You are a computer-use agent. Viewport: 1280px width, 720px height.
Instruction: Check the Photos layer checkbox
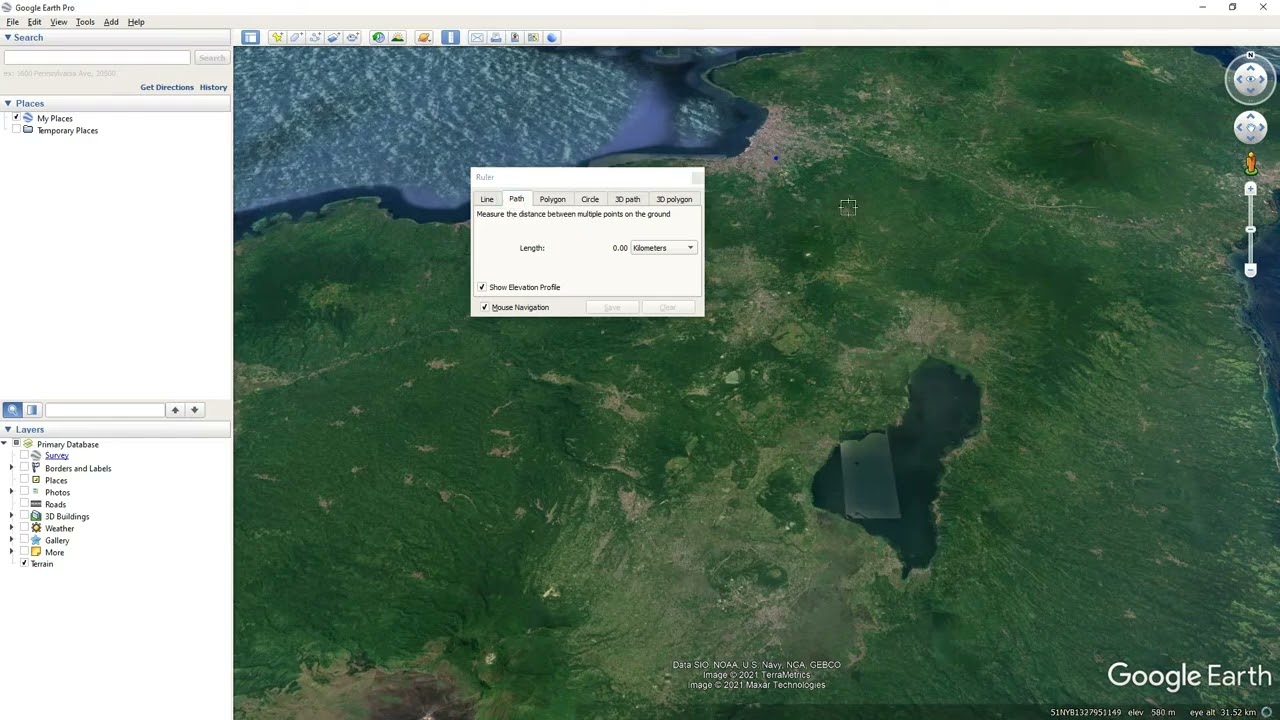(24, 492)
